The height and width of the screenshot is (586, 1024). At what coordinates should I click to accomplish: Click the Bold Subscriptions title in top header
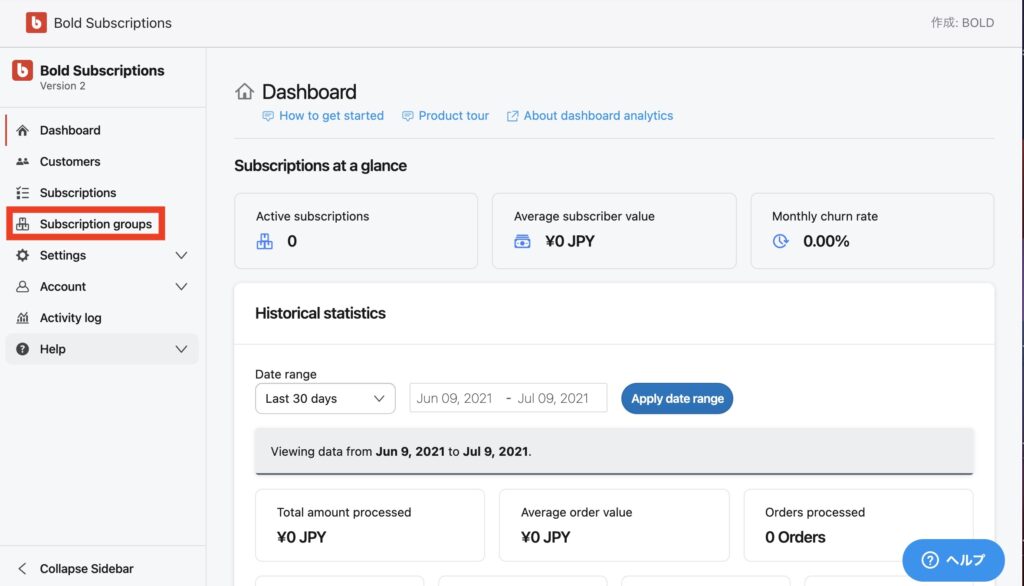pos(112,23)
